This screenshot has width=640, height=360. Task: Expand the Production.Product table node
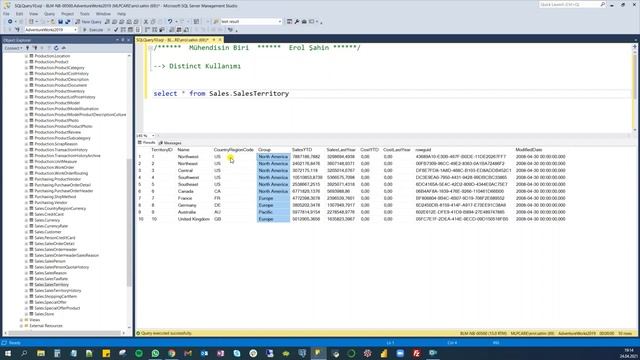tap(27, 62)
